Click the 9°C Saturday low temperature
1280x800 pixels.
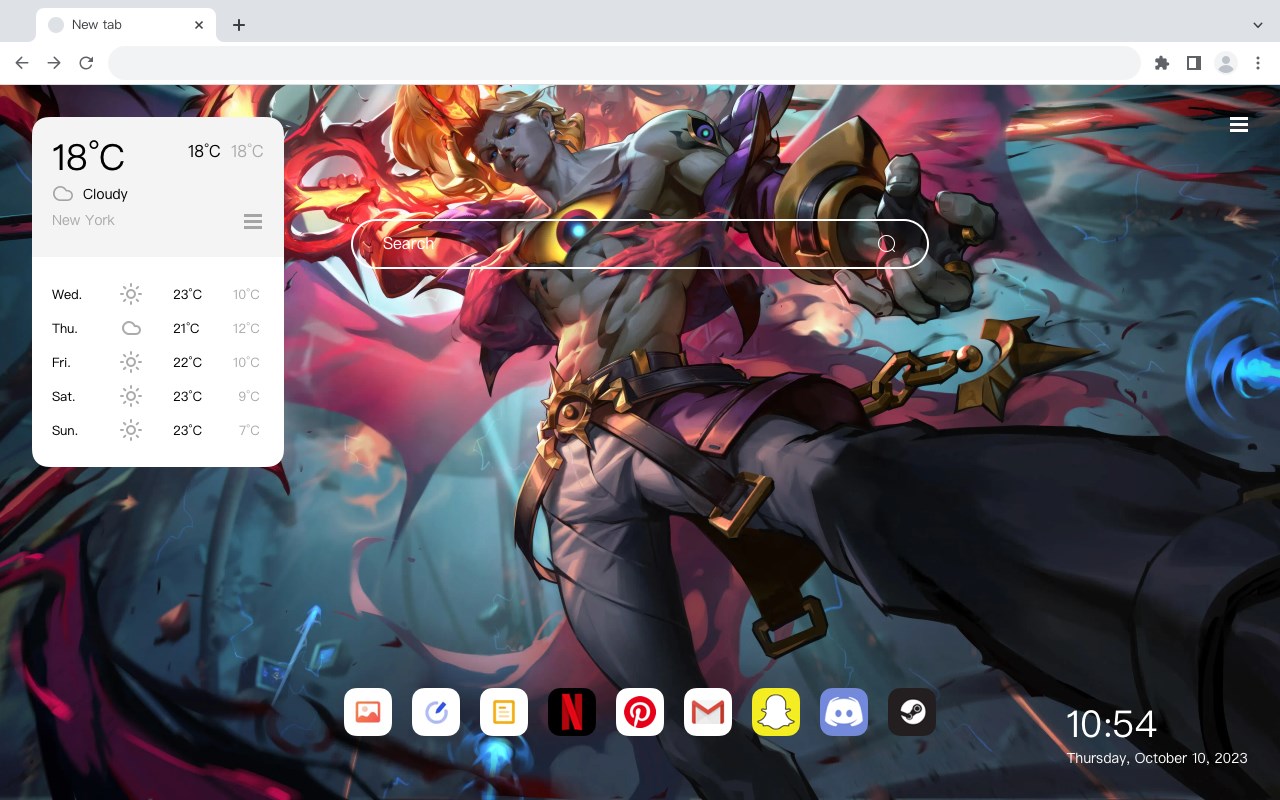click(249, 396)
